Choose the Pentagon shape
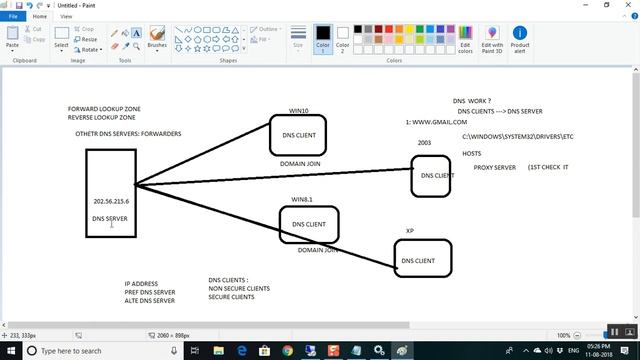The image size is (640, 360). [x=198, y=40]
